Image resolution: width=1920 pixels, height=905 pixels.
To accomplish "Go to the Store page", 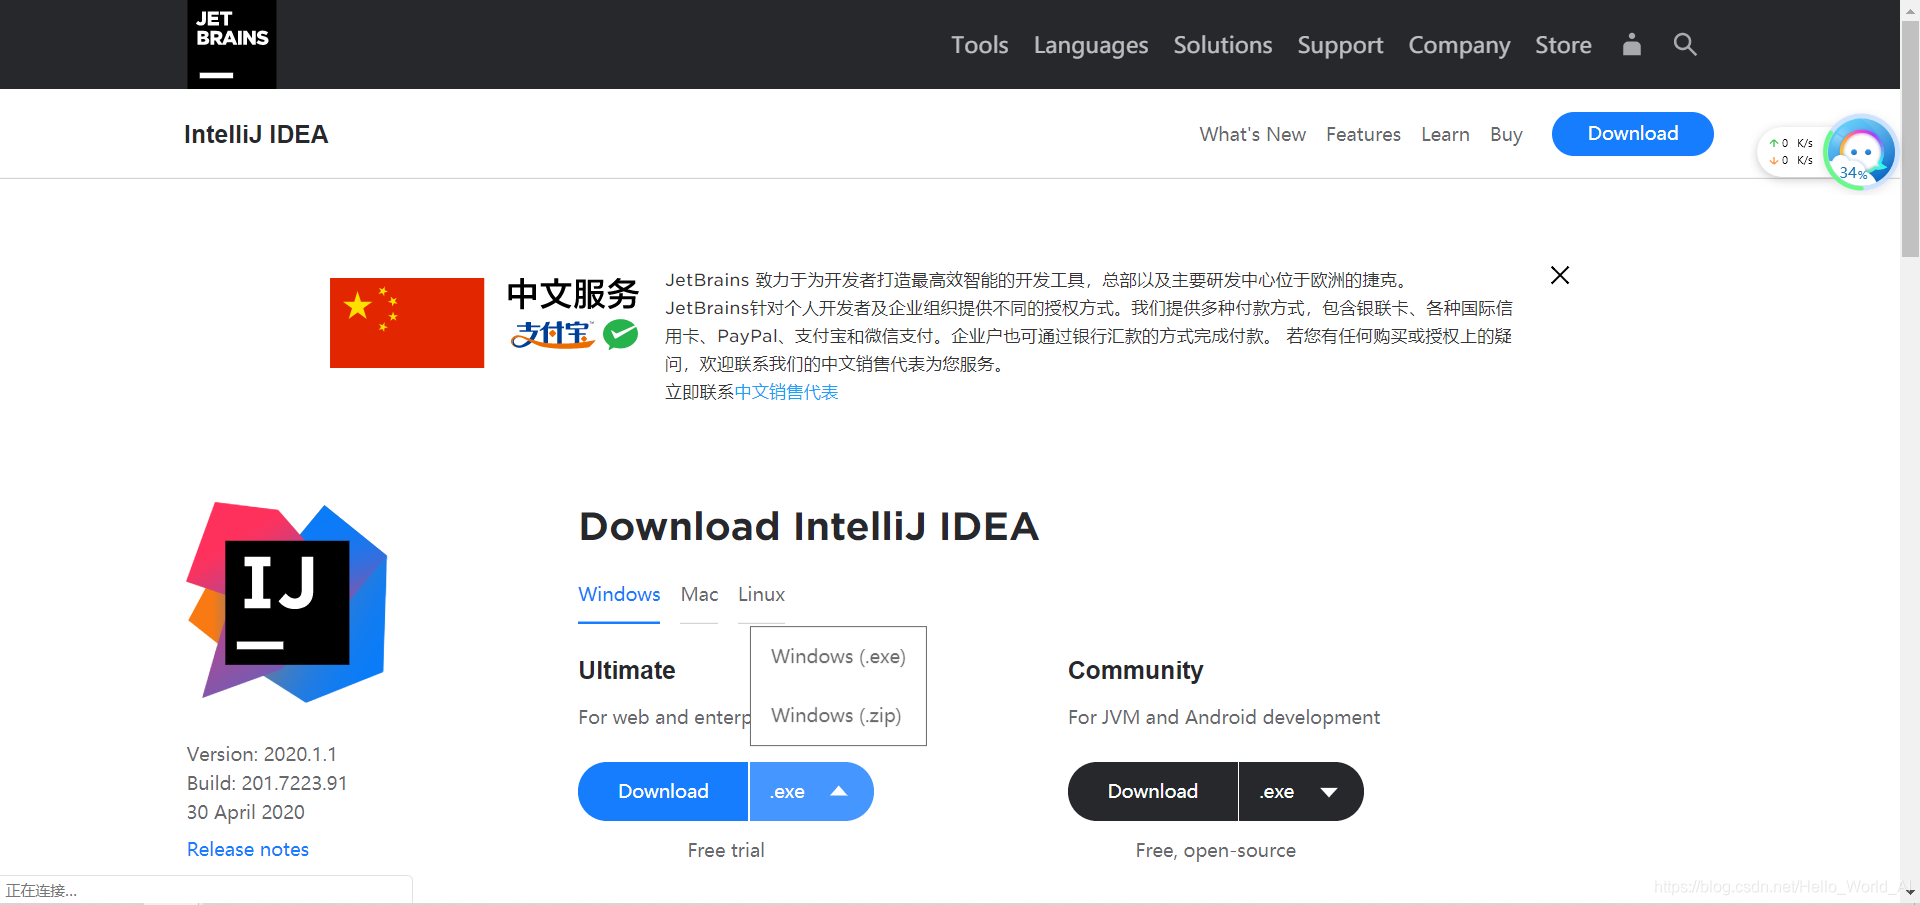I will click(x=1563, y=45).
